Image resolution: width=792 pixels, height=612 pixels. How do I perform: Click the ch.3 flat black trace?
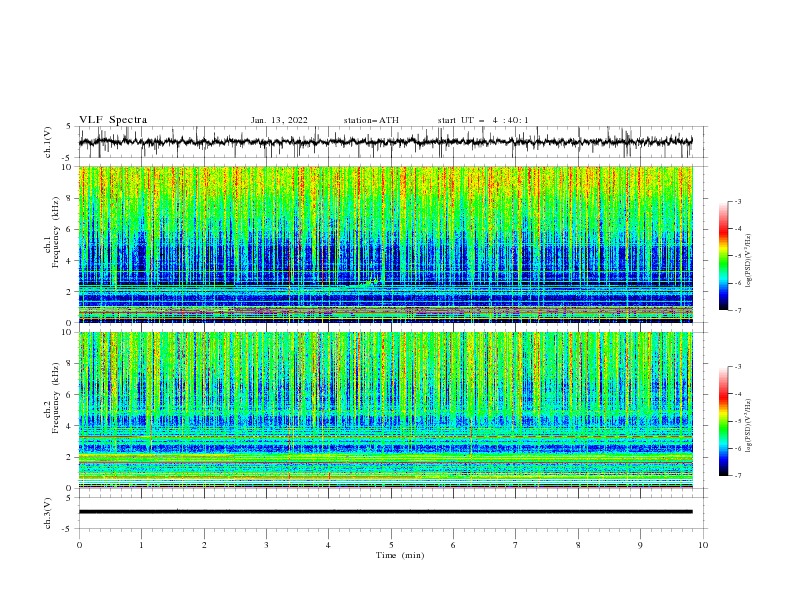click(385, 512)
